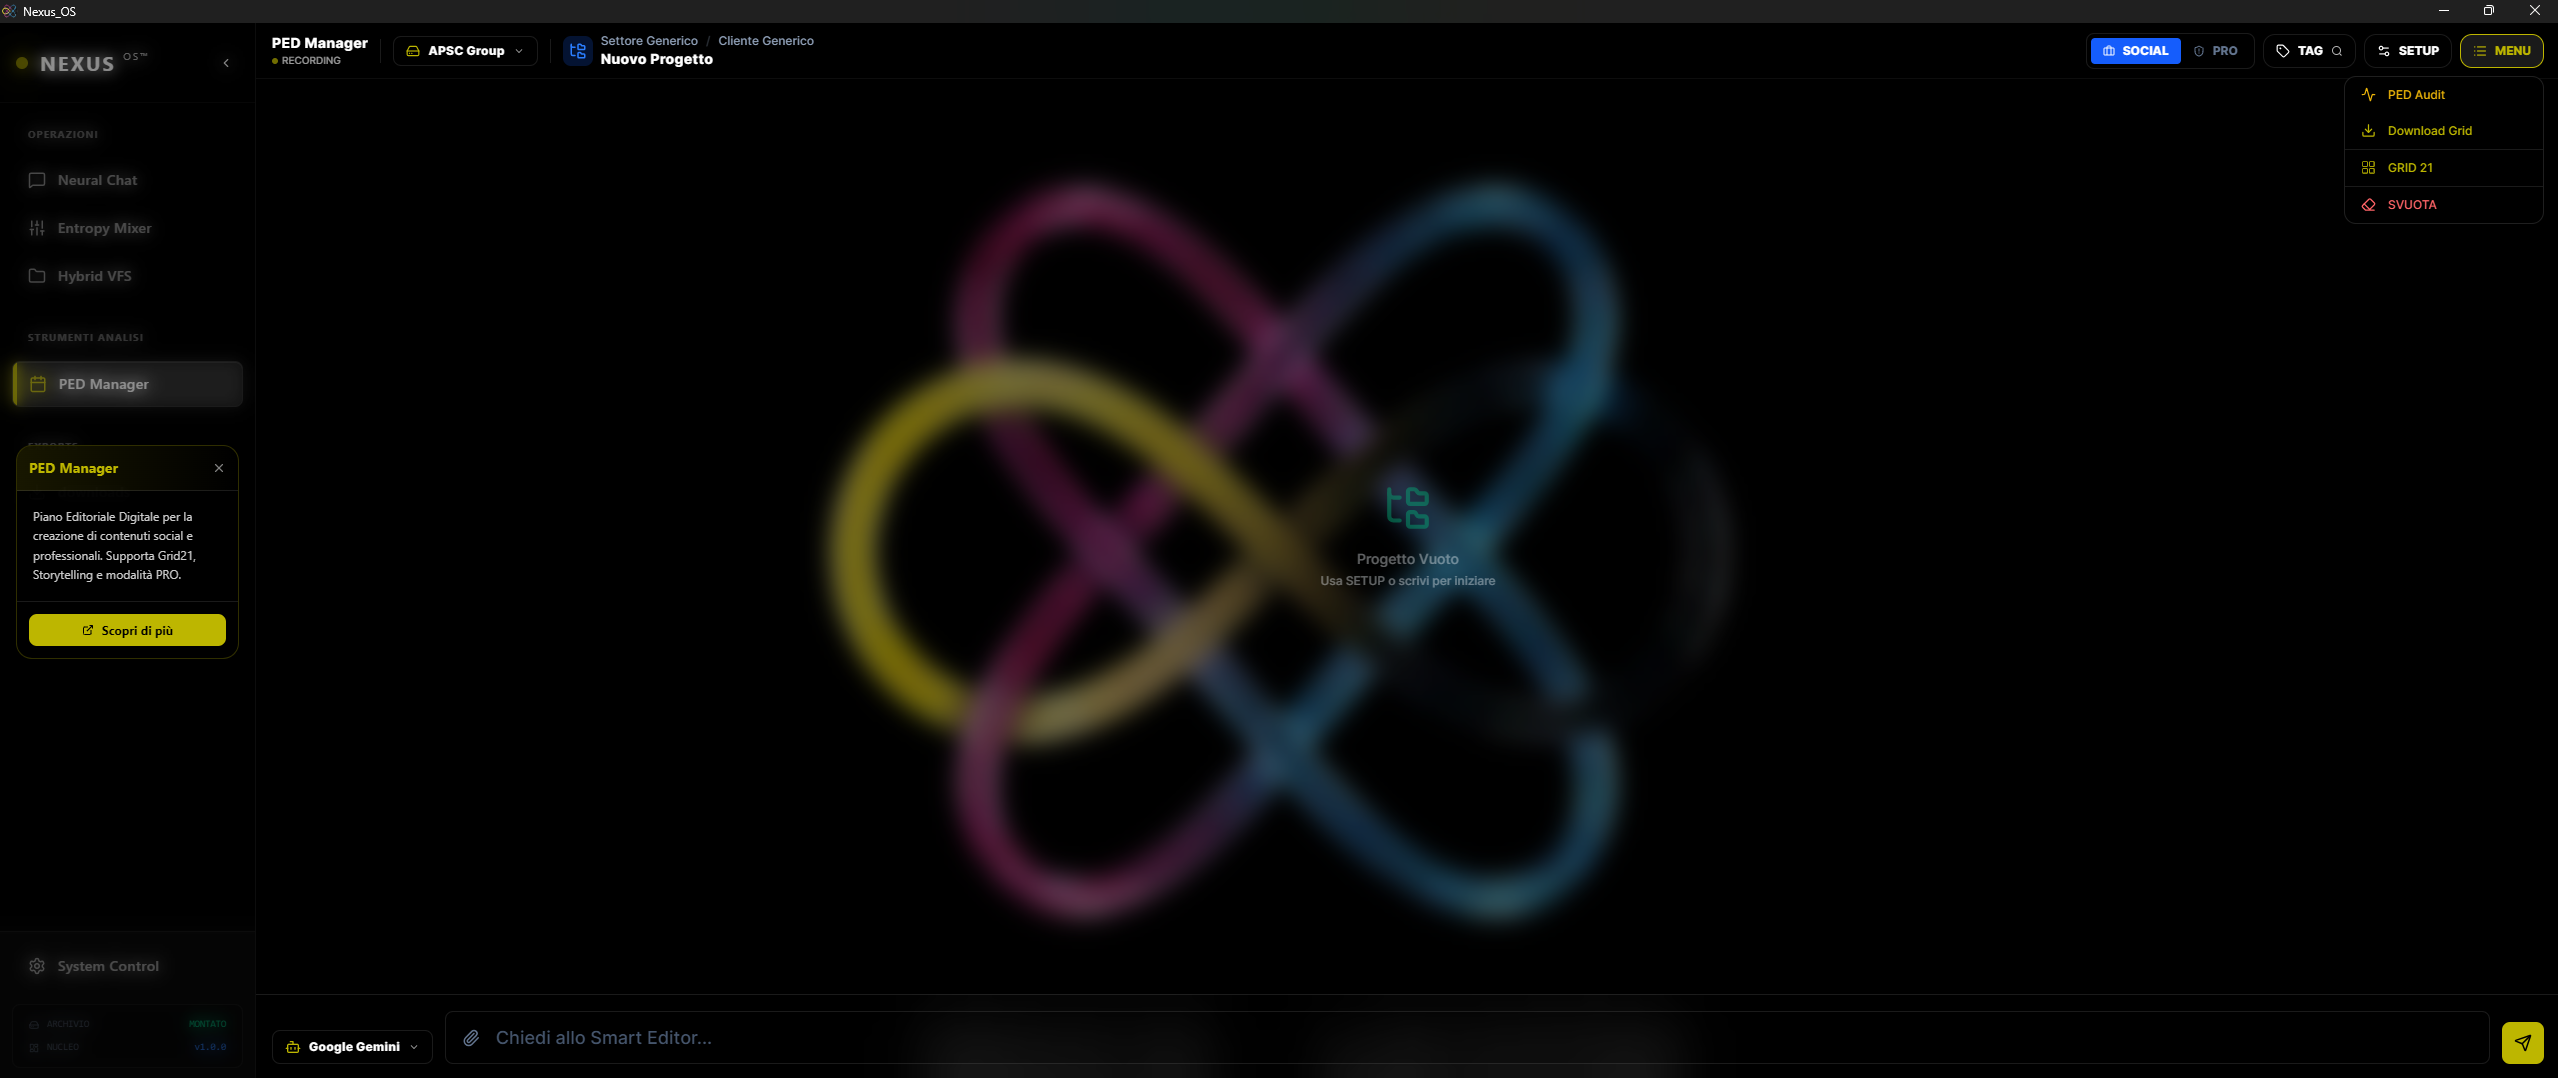Close the PED Manager info popup
The height and width of the screenshot is (1078, 2558).
pyautogui.click(x=219, y=468)
